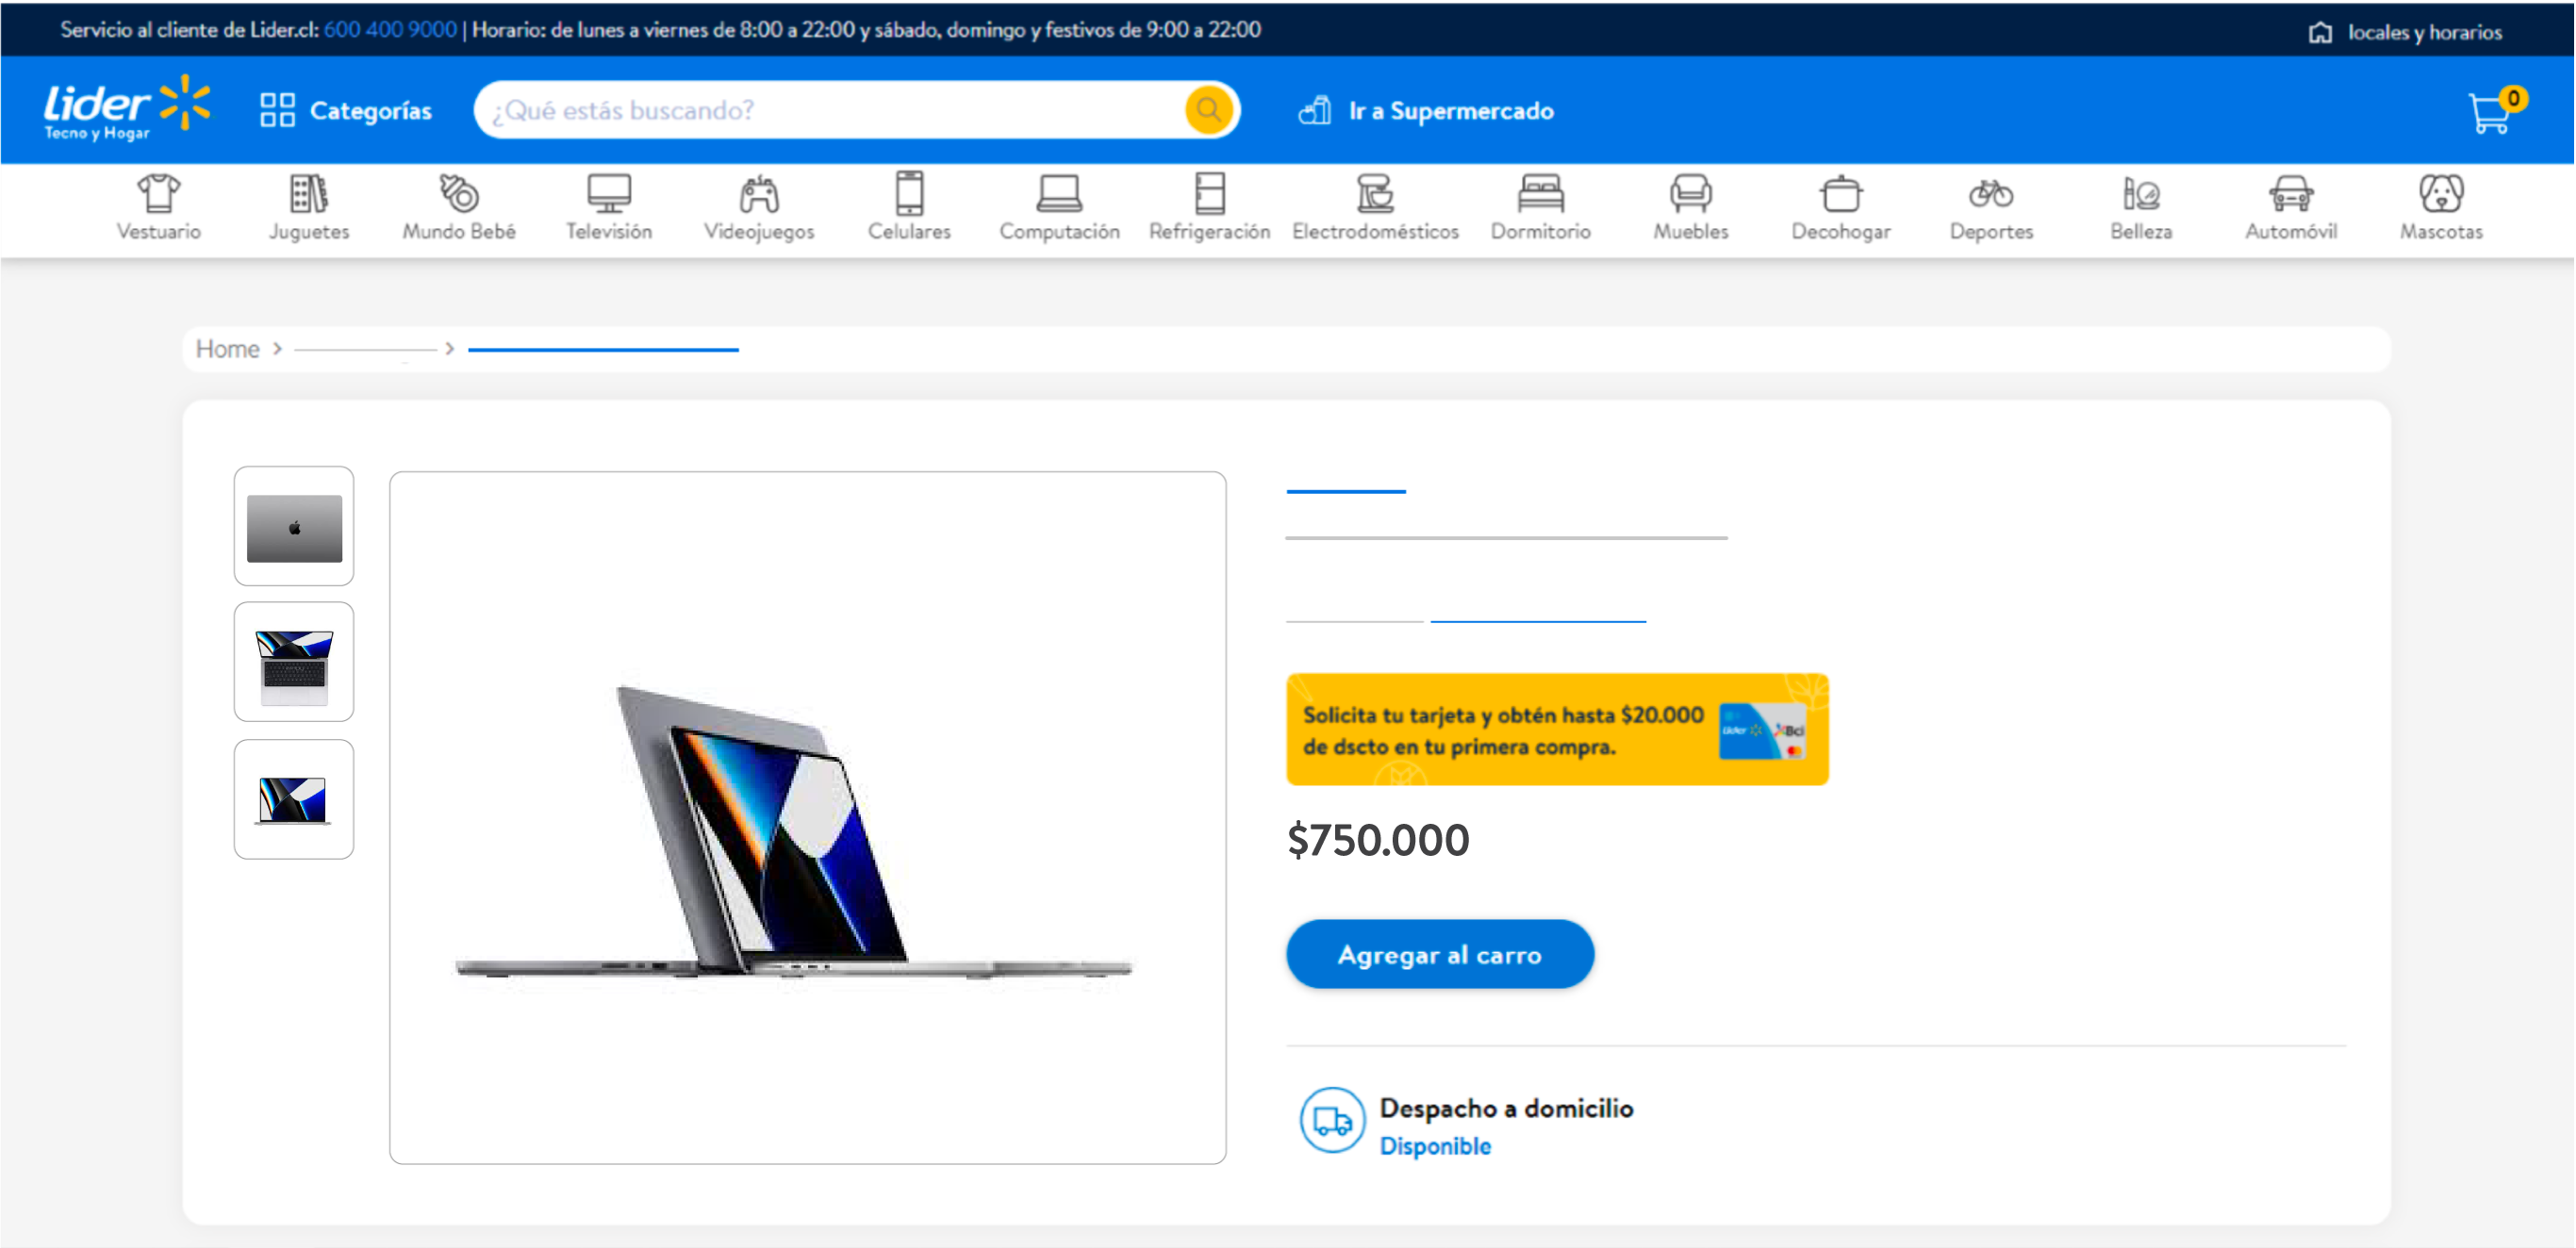Open the Automóvil car icon
Viewport: 2576px width, 1248px height.
click(x=2291, y=193)
